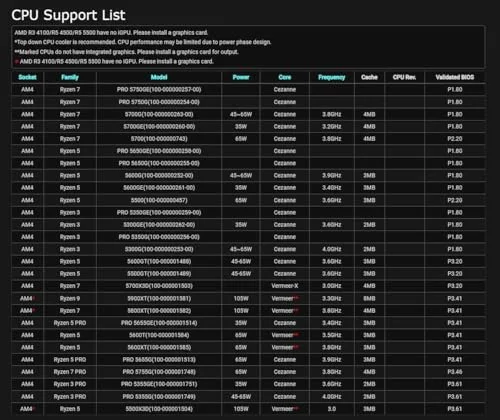Screen dimensions: 500x420
Task: Click the 5700G(100-000000263-00) model entry
Action: click(x=159, y=114)
